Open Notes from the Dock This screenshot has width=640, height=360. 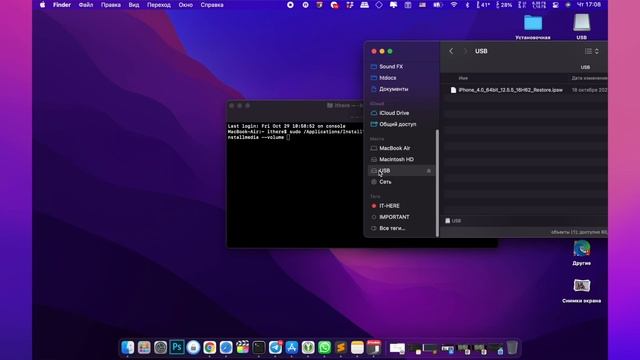click(x=357, y=347)
